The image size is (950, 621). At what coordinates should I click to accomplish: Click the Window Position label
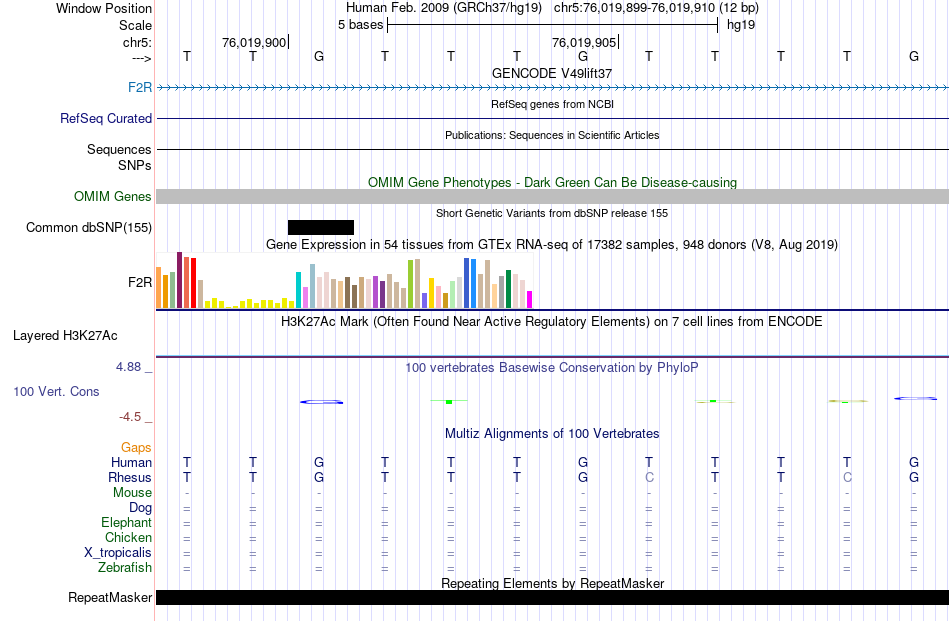[104, 8]
